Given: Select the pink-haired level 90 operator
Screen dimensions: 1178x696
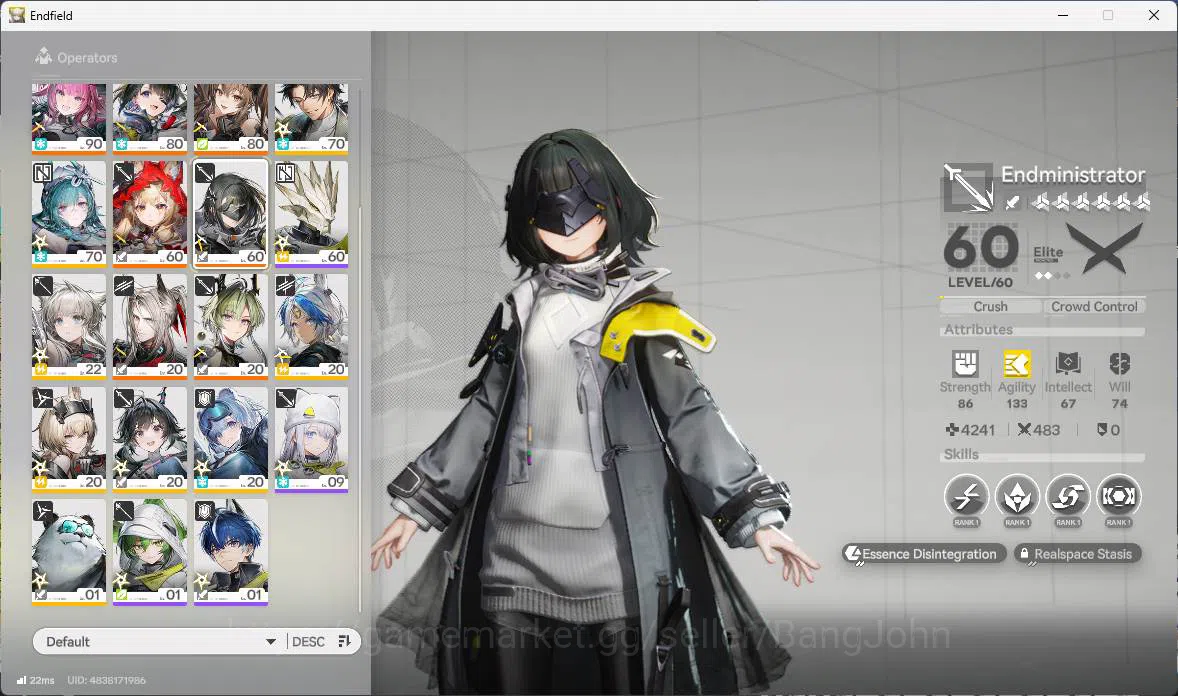Looking at the screenshot, I should 68,118.
